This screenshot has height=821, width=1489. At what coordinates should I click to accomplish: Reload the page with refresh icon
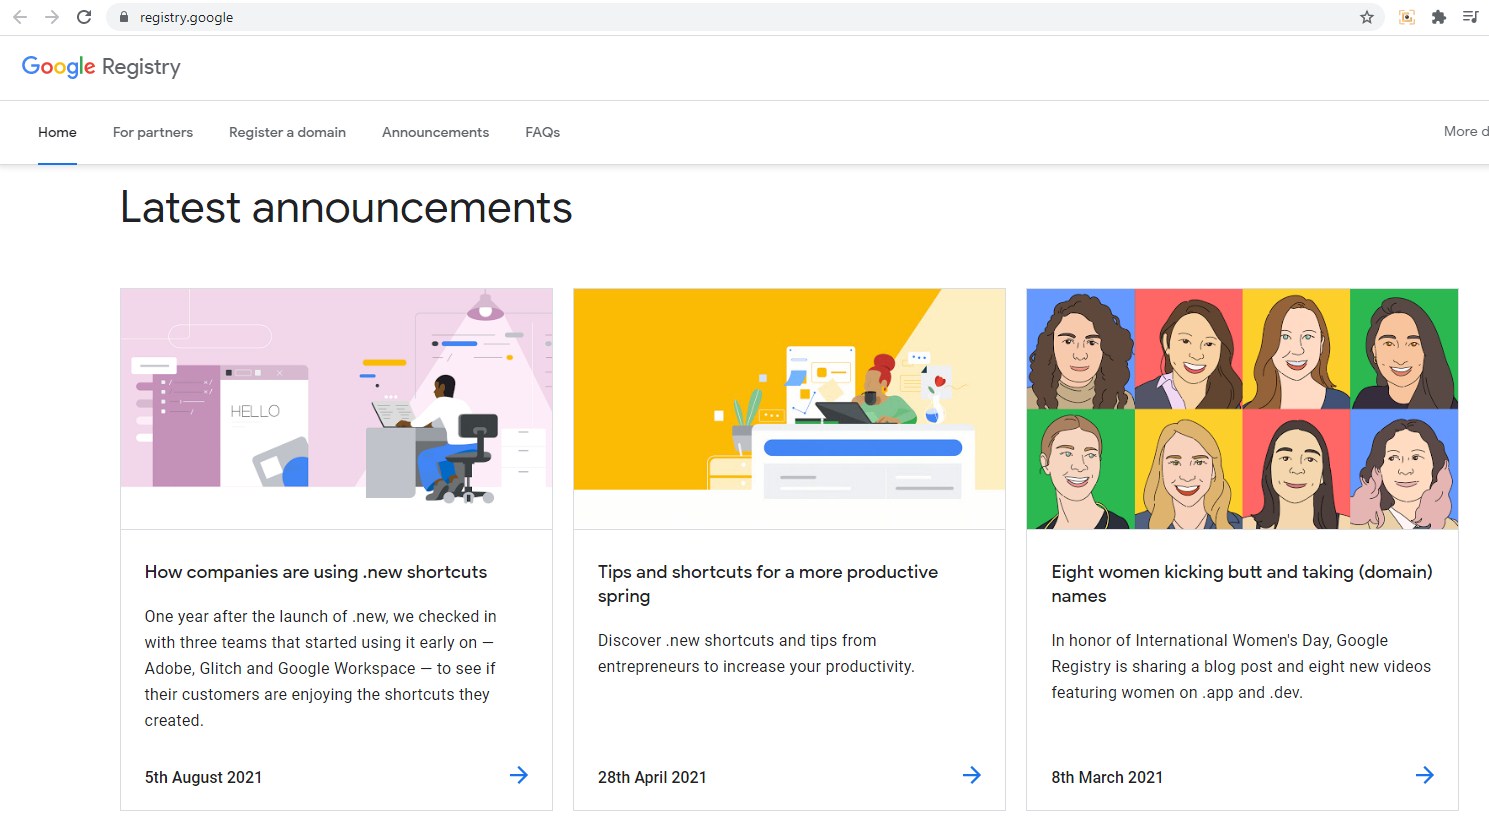point(84,17)
